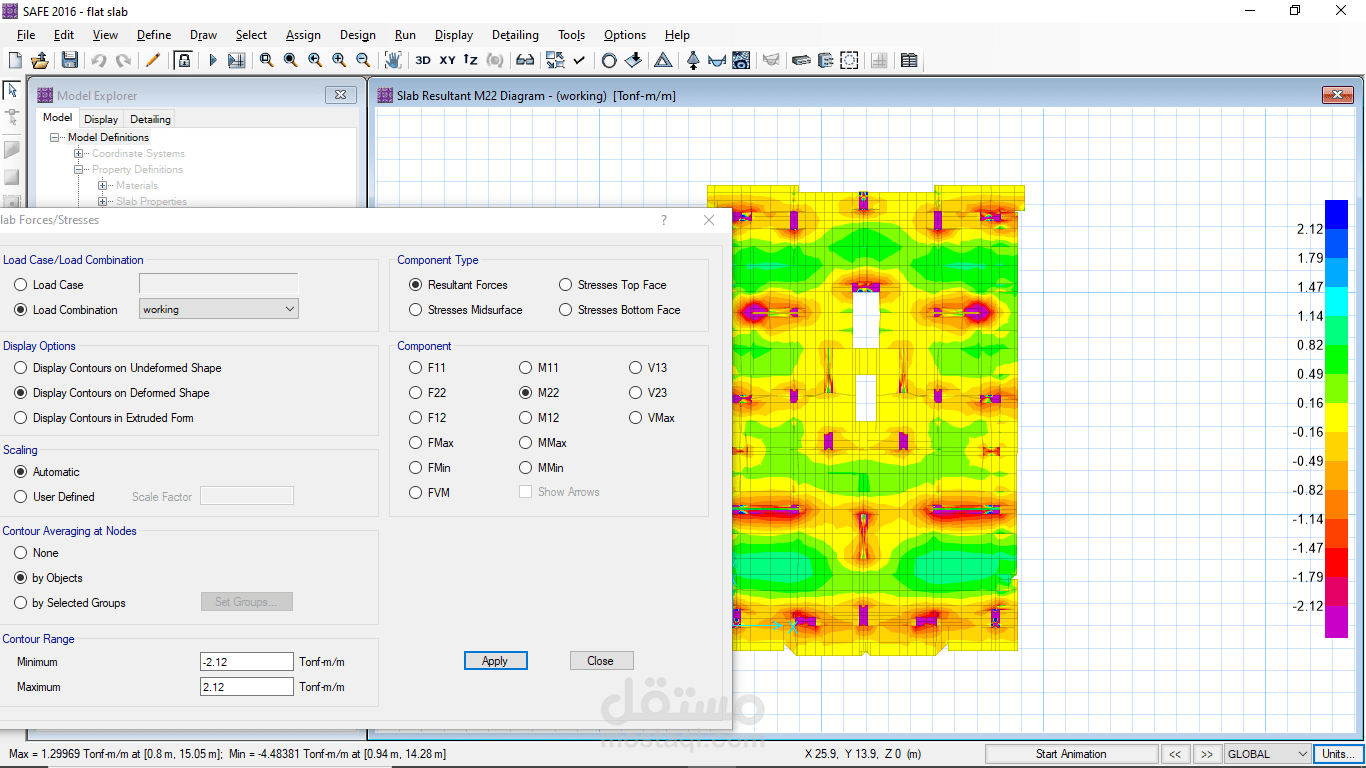Click the checkmark toolbar icon

[x=579, y=60]
